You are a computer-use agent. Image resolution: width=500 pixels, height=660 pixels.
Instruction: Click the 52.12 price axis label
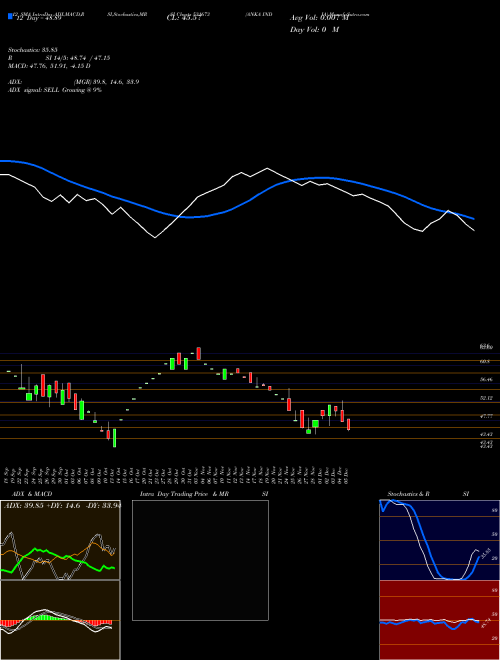486,398
